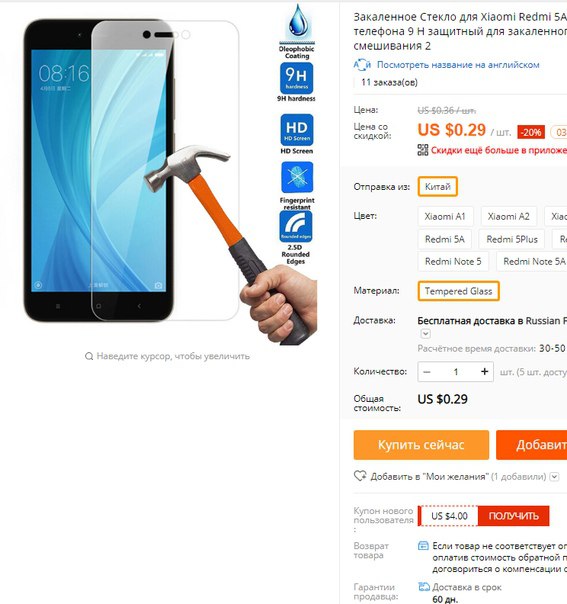Screen dimensions: 567x604
Task: Click the return policy icon
Action: (423, 546)
